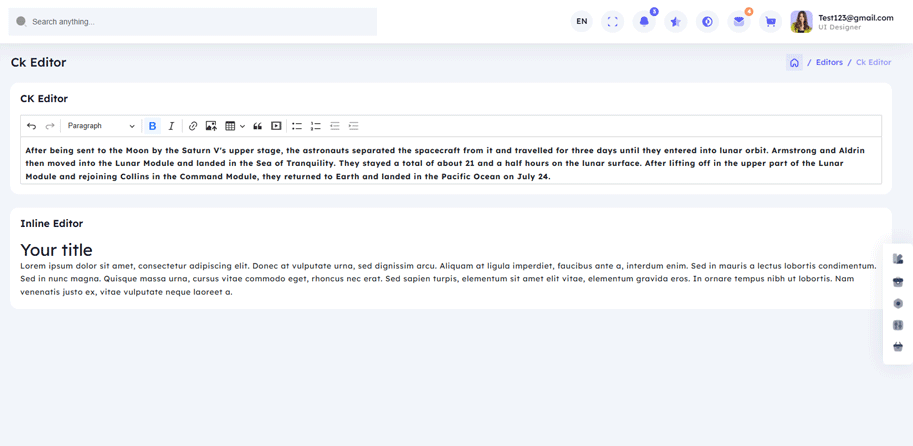Click the Search anything input field
Image resolution: width=913 pixels, height=446 pixels.
point(200,21)
